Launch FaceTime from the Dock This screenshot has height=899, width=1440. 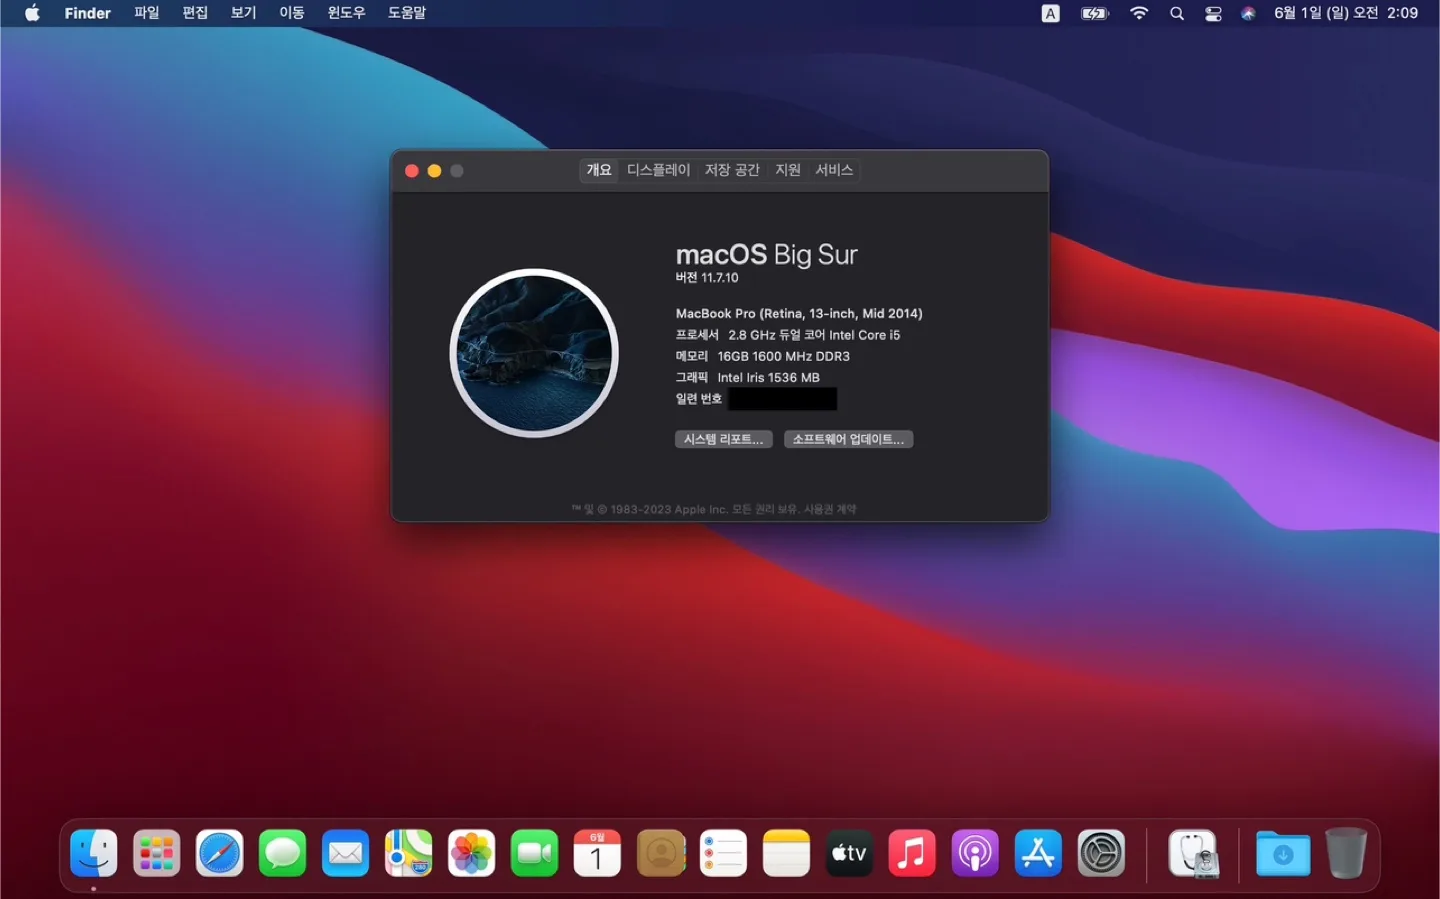[x=535, y=853]
